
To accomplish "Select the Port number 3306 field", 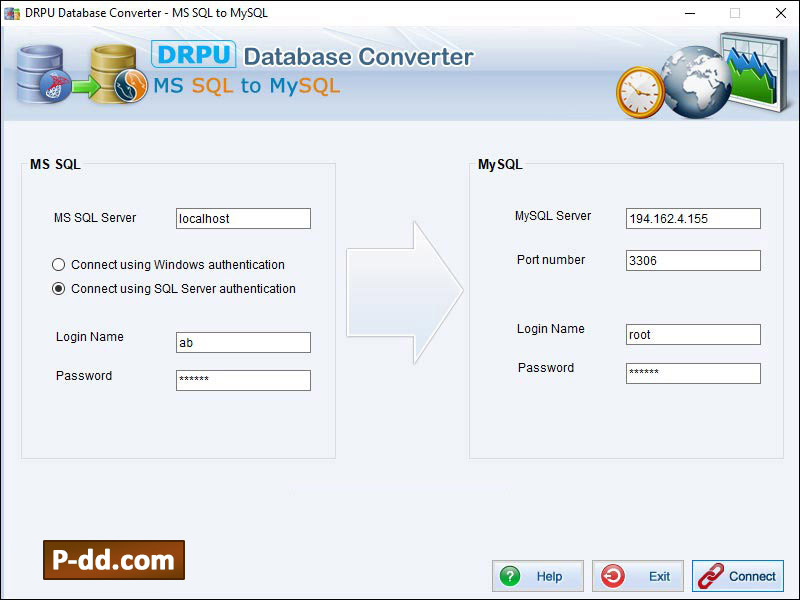I will pyautogui.click(x=693, y=260).
